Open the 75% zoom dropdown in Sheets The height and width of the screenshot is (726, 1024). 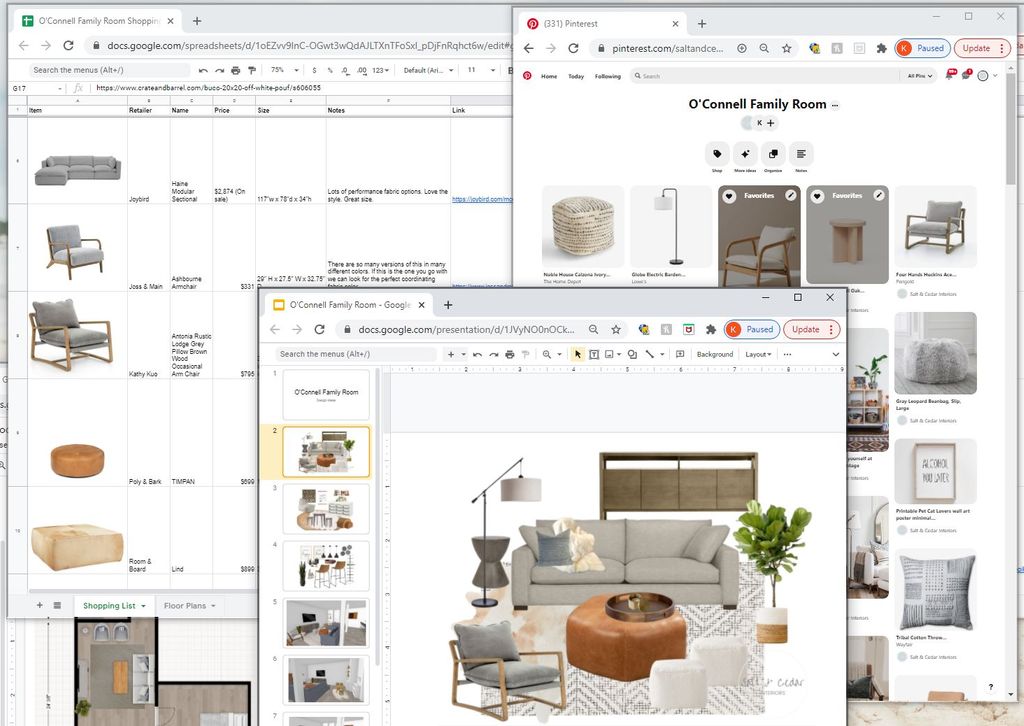[284, 70]
